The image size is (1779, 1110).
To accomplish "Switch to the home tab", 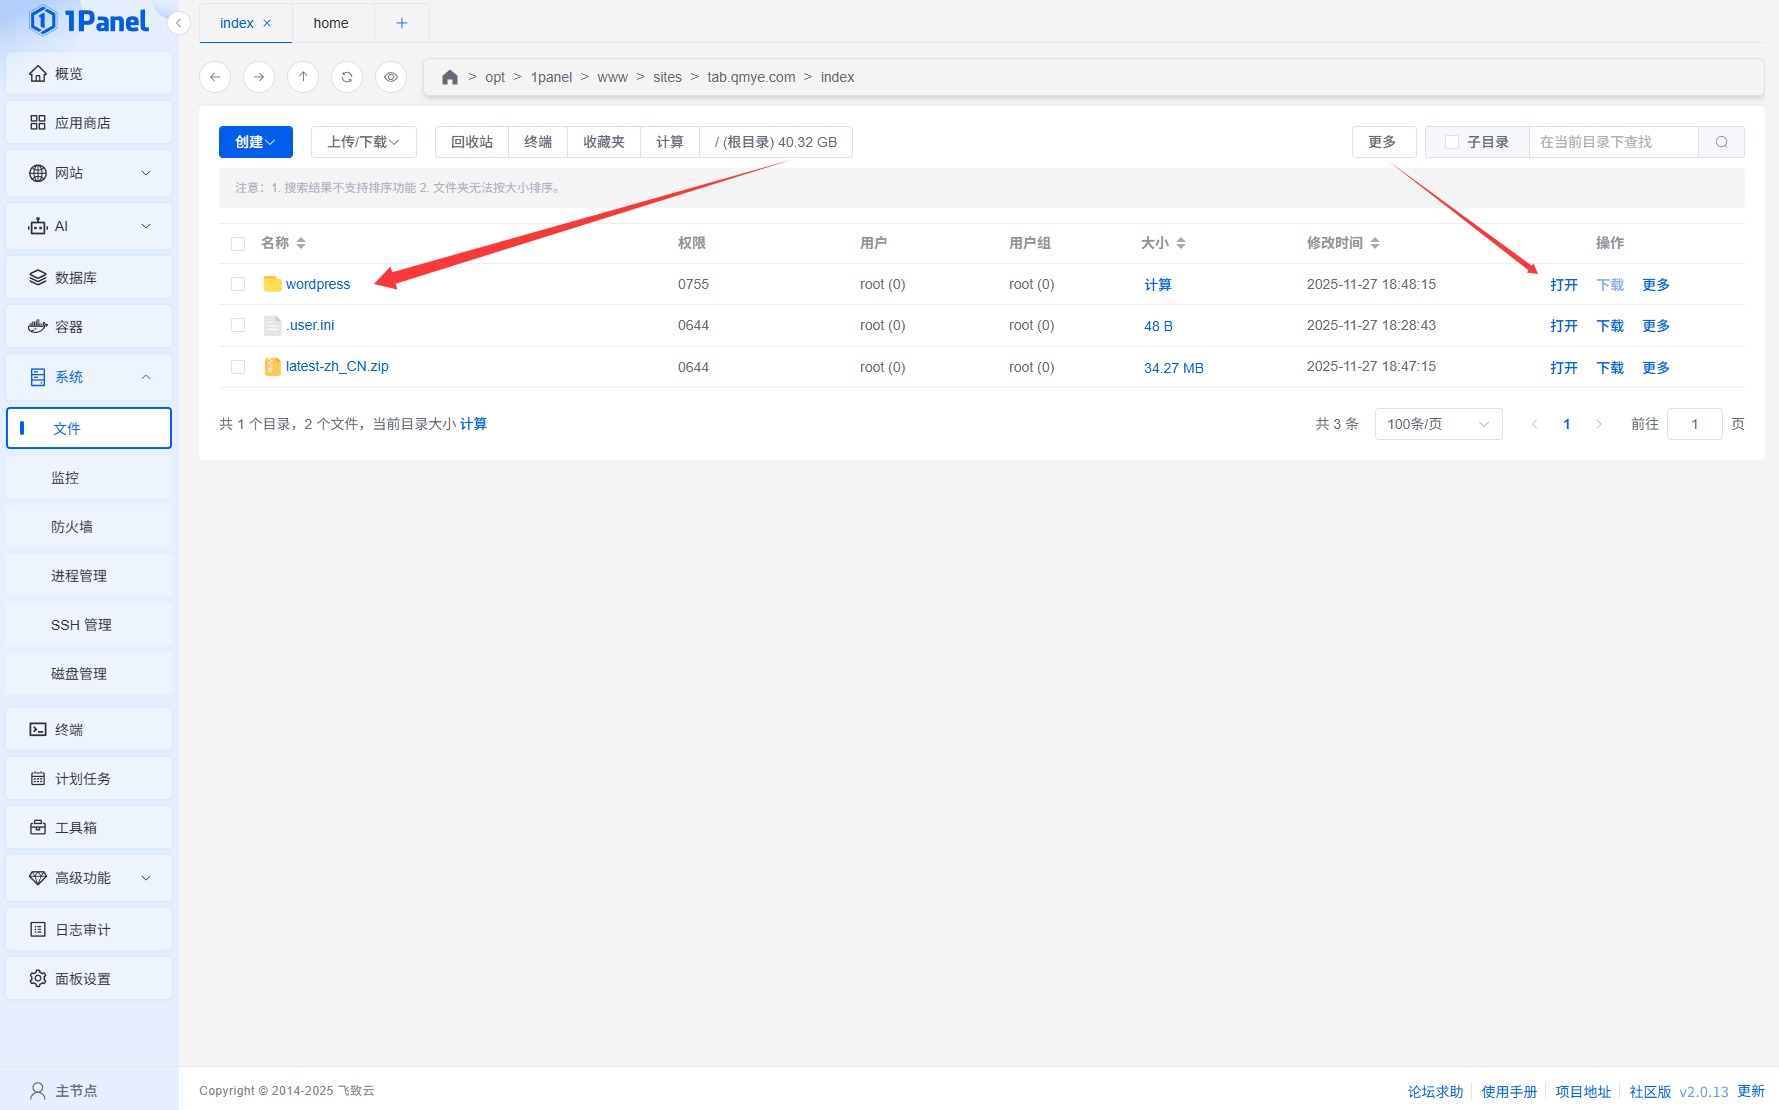I will 331,23.
